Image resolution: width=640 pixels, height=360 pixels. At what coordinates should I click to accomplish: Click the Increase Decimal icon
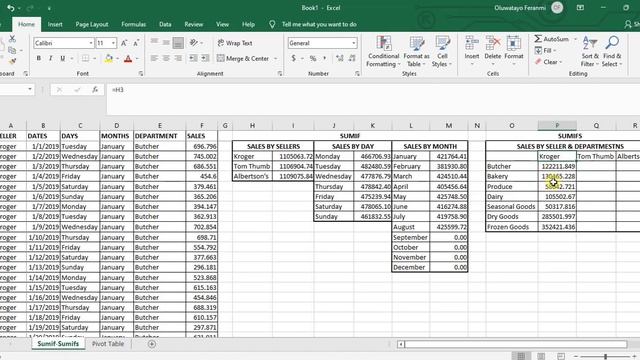pyautogui.click(x=340, y=58)
